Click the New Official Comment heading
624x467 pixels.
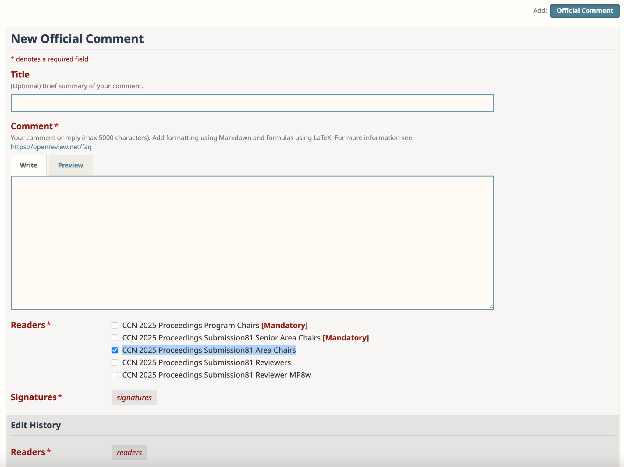tap(78, 39)
